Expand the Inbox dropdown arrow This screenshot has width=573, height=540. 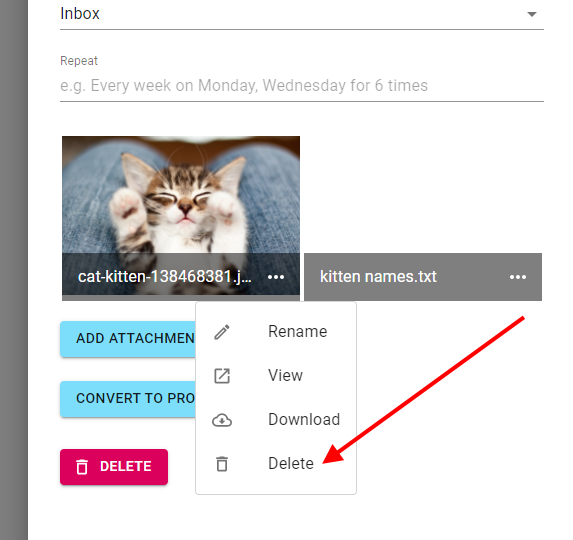pyautogui.click(x=532, y=14)
